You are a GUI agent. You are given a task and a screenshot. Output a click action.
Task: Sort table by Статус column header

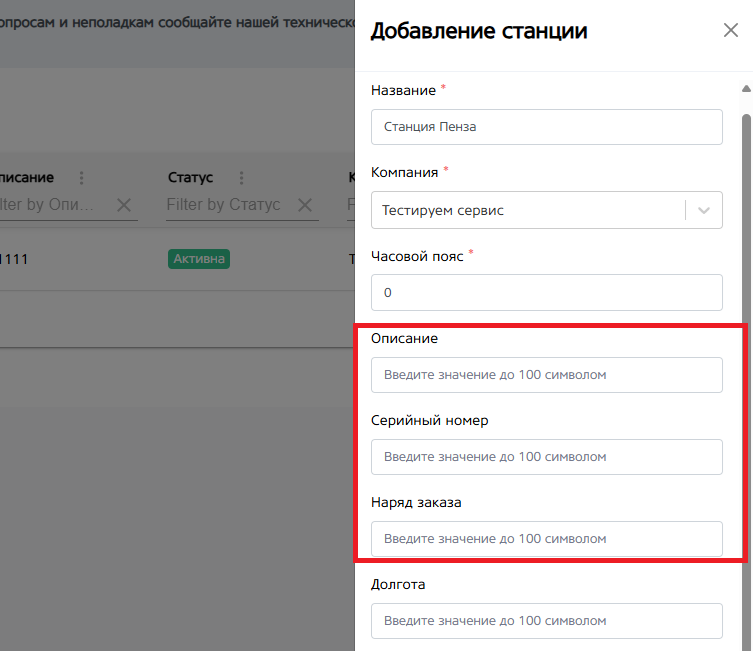(190, 178)
